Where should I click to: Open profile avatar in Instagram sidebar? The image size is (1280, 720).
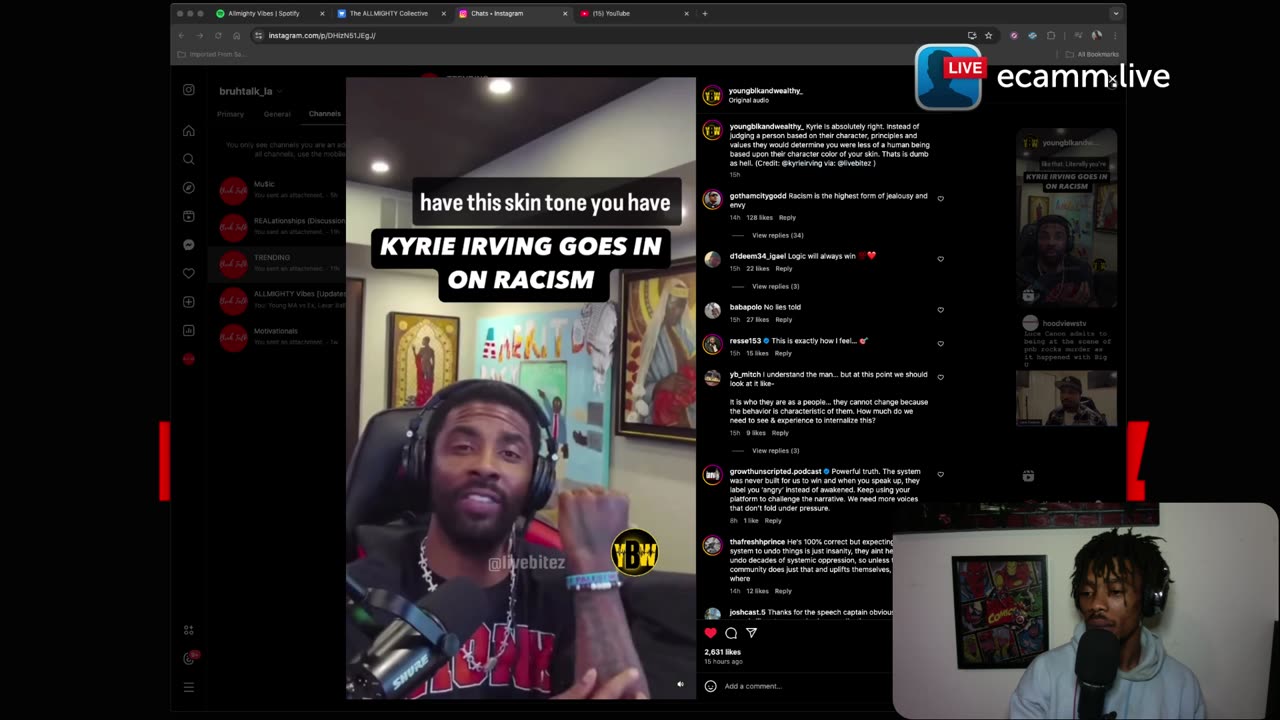pos(188,359)
